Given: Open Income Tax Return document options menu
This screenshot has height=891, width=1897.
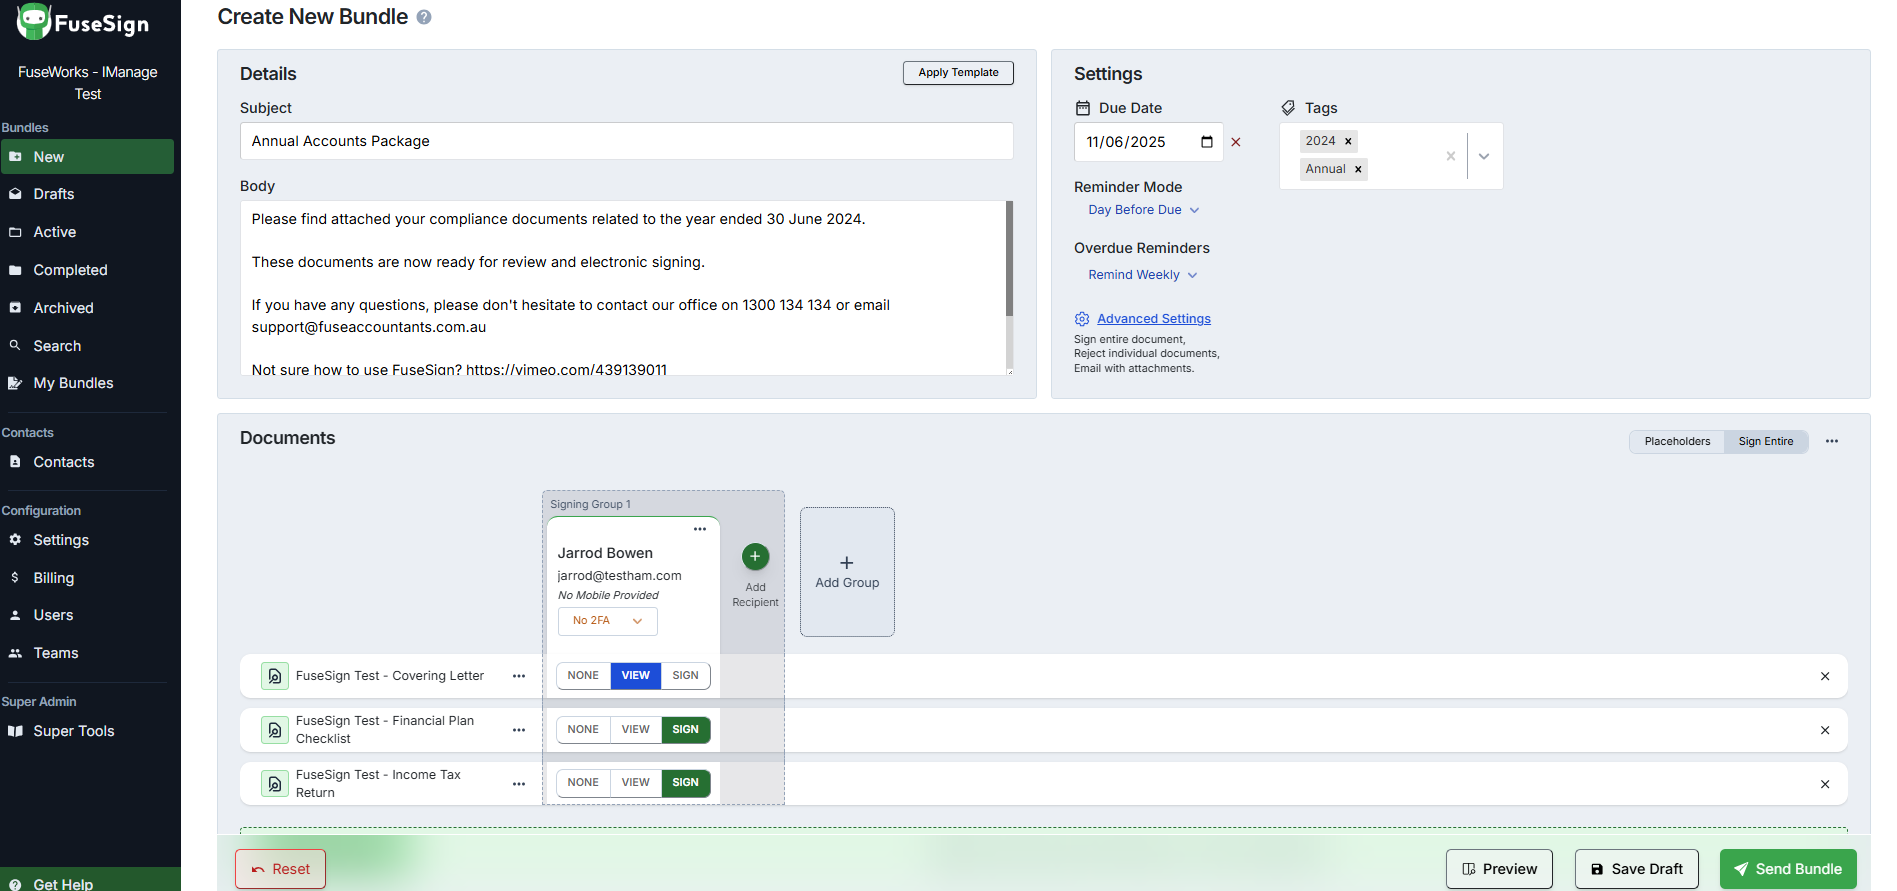Looking at the screenshot, I should click(x=519, y=784).
